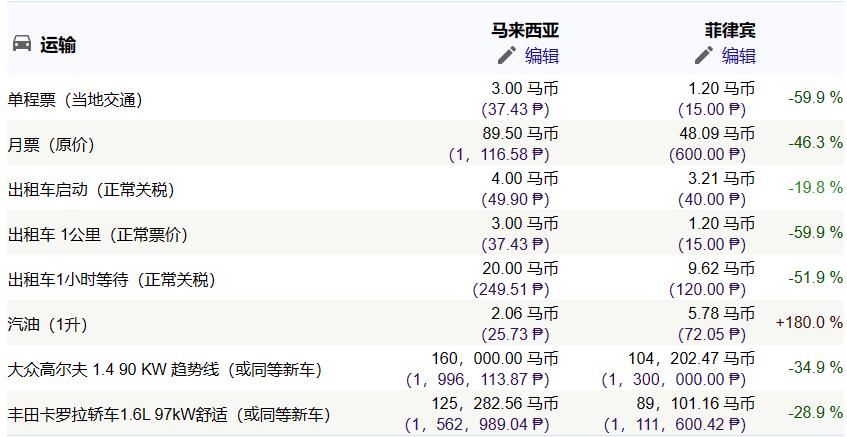This screenshot has height=437, width=847.
Task: Select the row label 汽油（1升）
Action: pyautogui.click(x=48, y=325)
